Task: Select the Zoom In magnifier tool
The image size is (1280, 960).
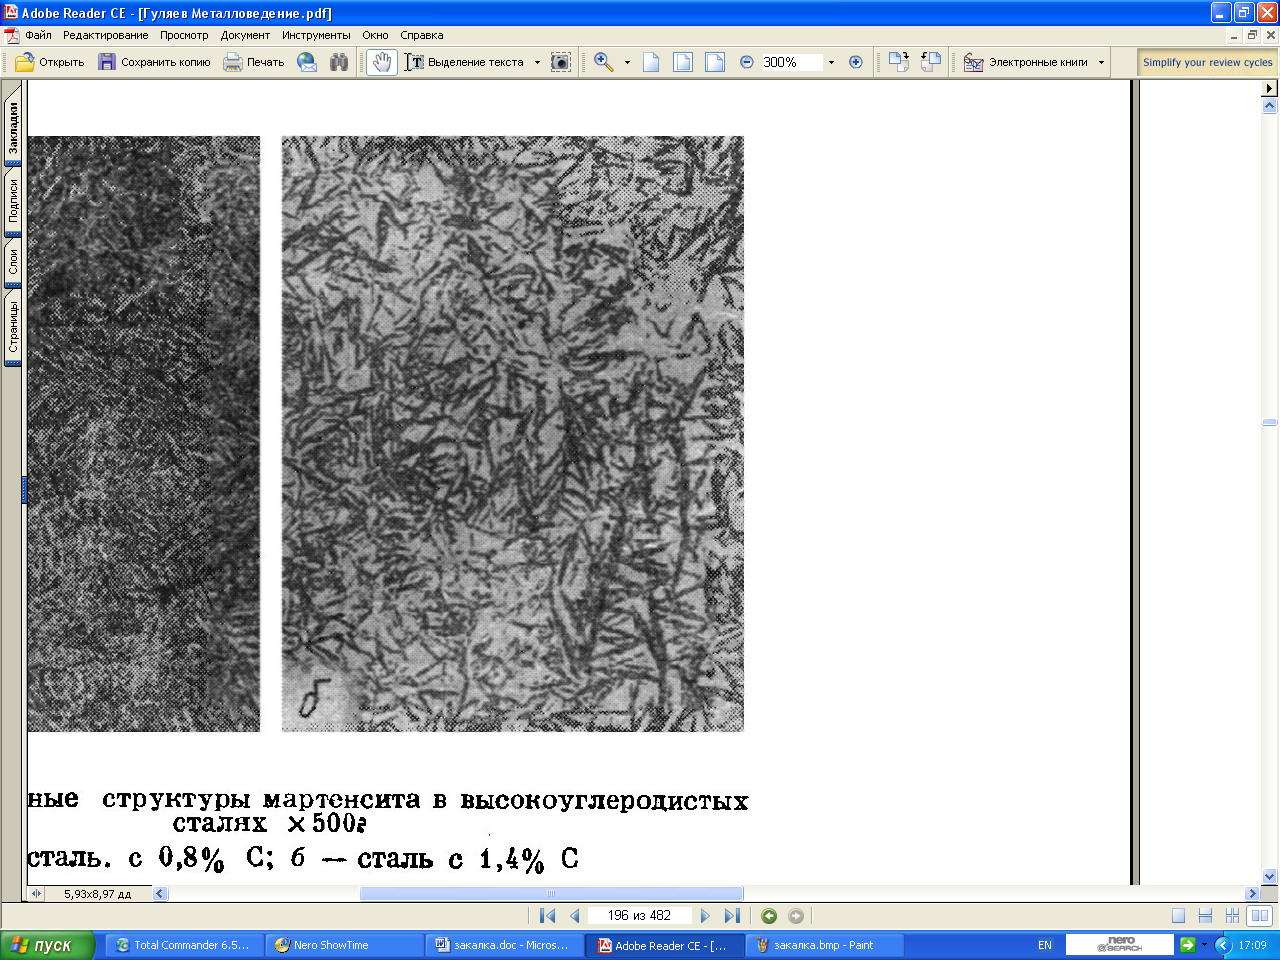Action: coord(604,62)
